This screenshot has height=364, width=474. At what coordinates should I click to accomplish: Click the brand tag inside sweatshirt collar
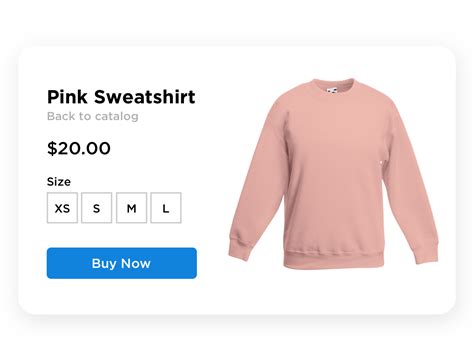(332, 91)
